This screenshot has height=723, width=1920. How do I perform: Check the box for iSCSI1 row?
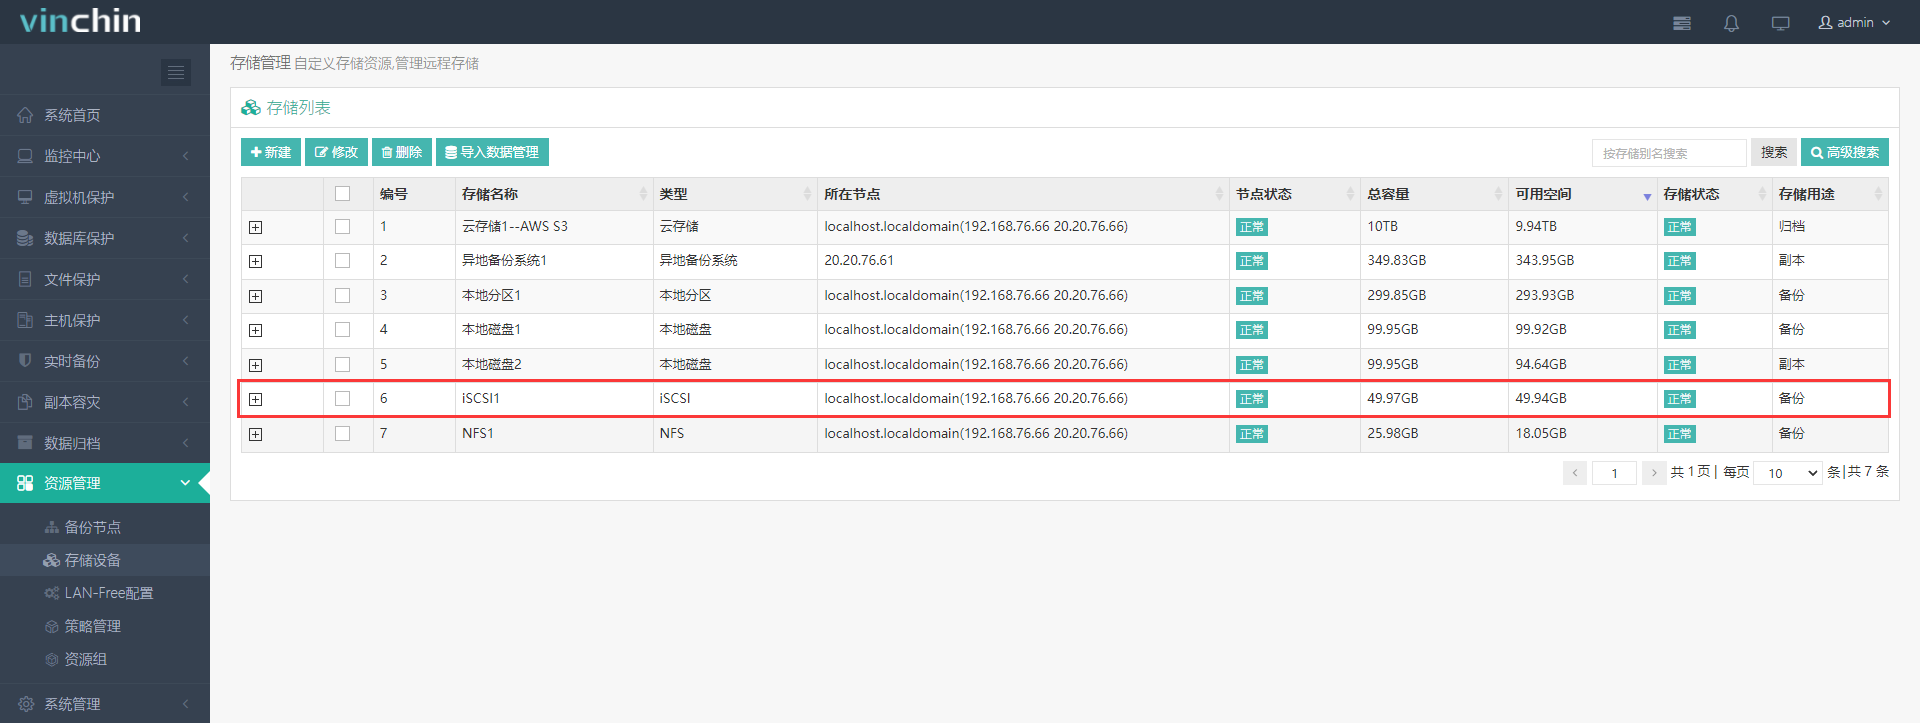point(342,399)
